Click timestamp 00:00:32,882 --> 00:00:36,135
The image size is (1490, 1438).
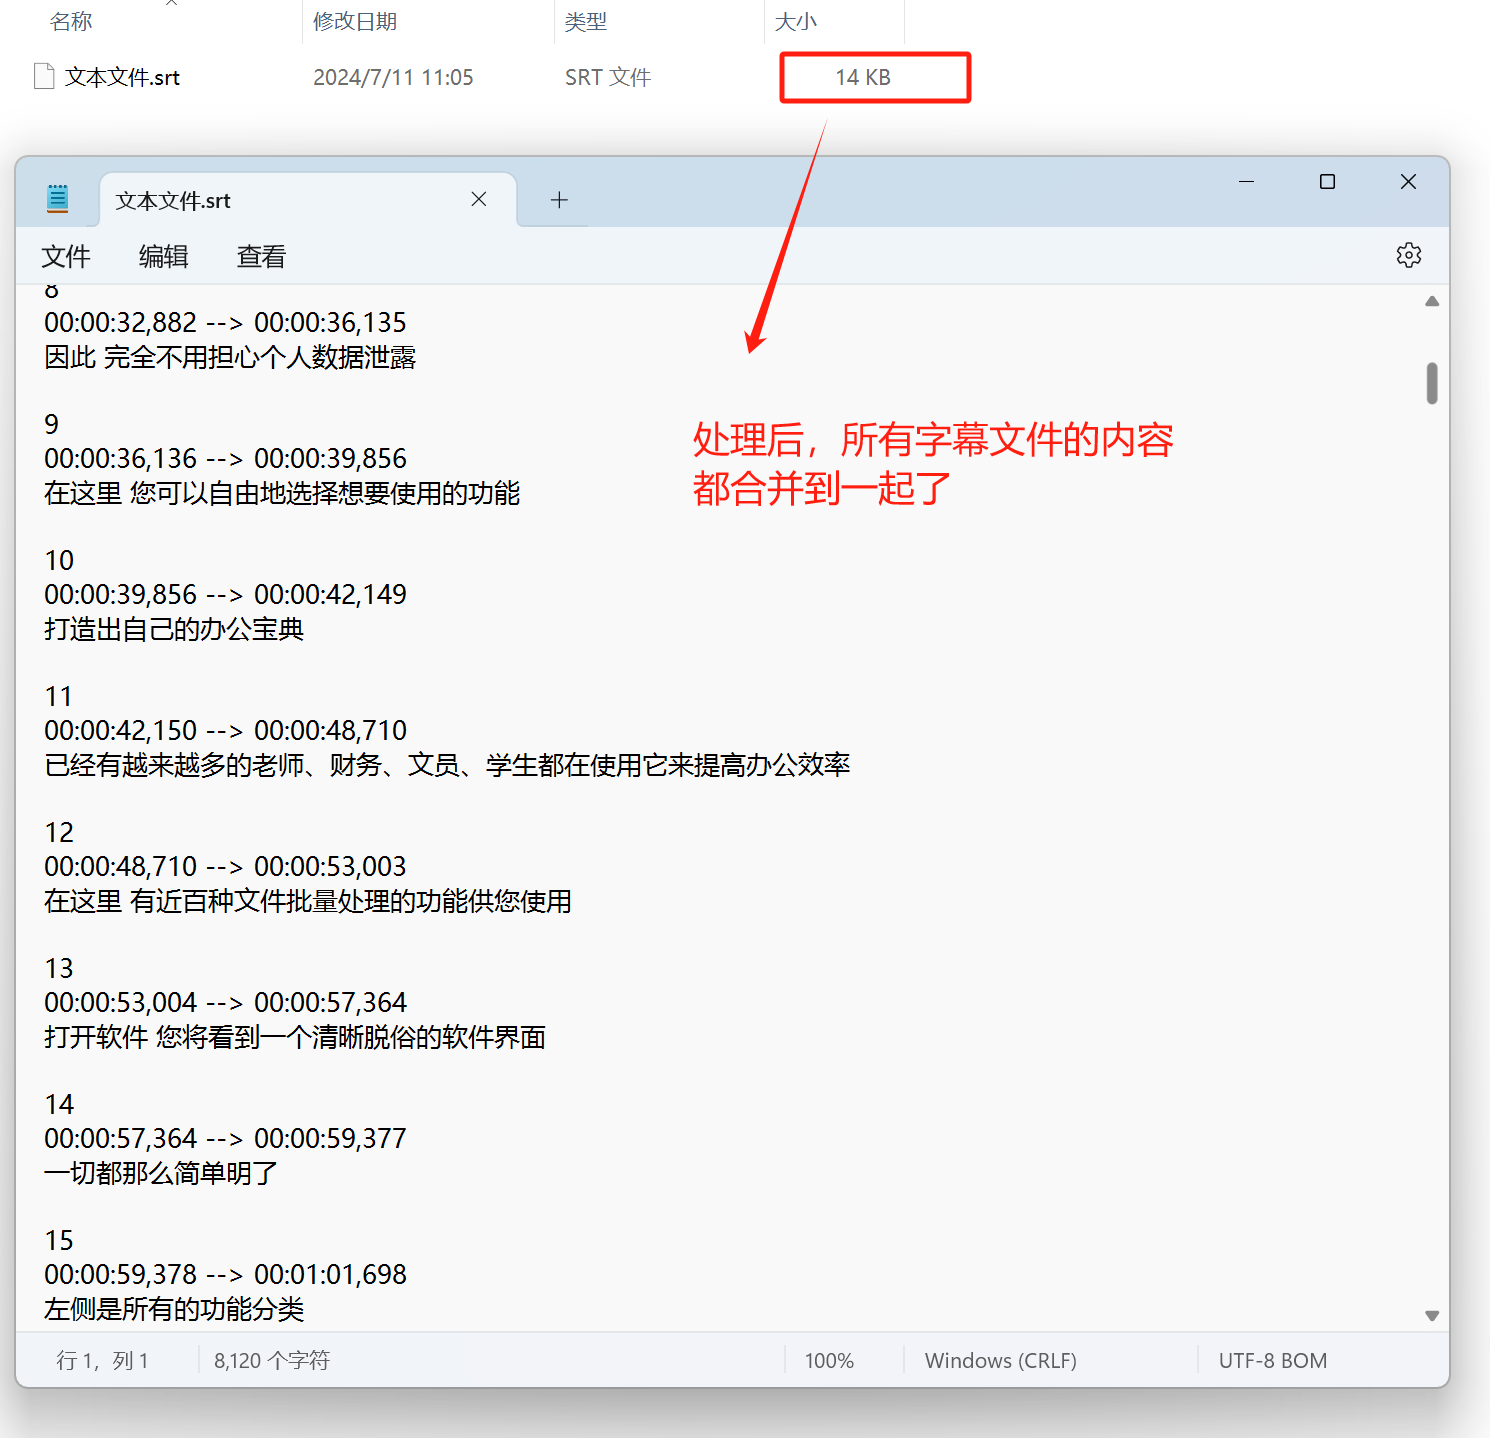pyautogui.click(x=225, y=323)
